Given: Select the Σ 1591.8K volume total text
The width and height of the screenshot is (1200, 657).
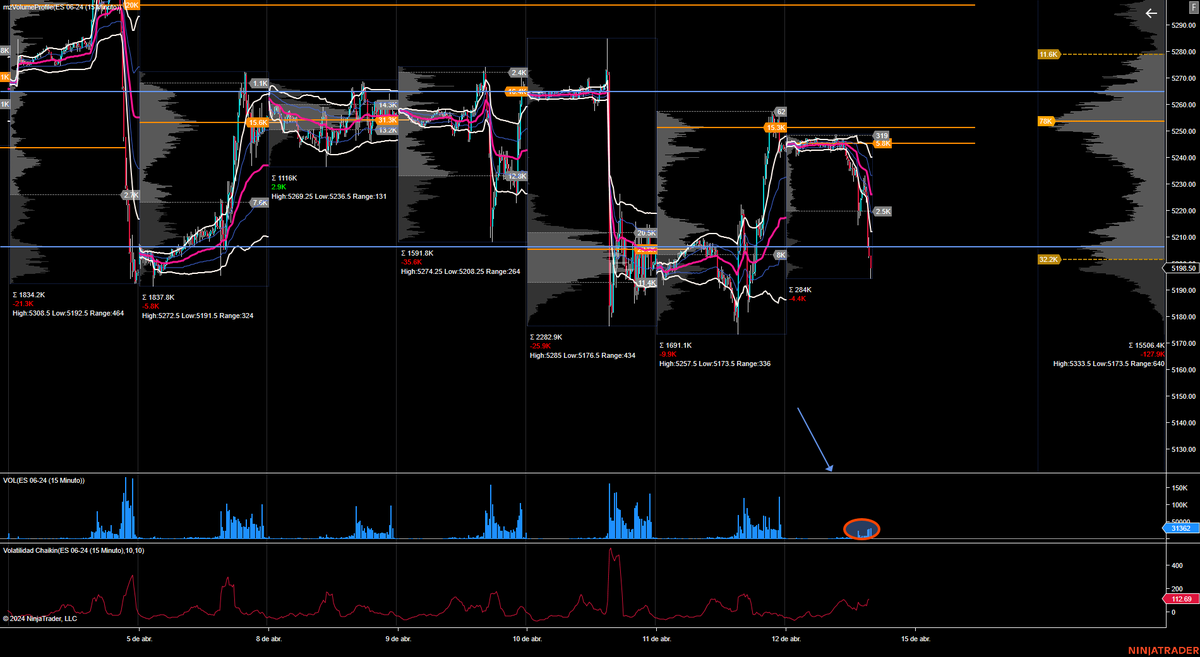Looking at the screenshot, I should [418, 253].
